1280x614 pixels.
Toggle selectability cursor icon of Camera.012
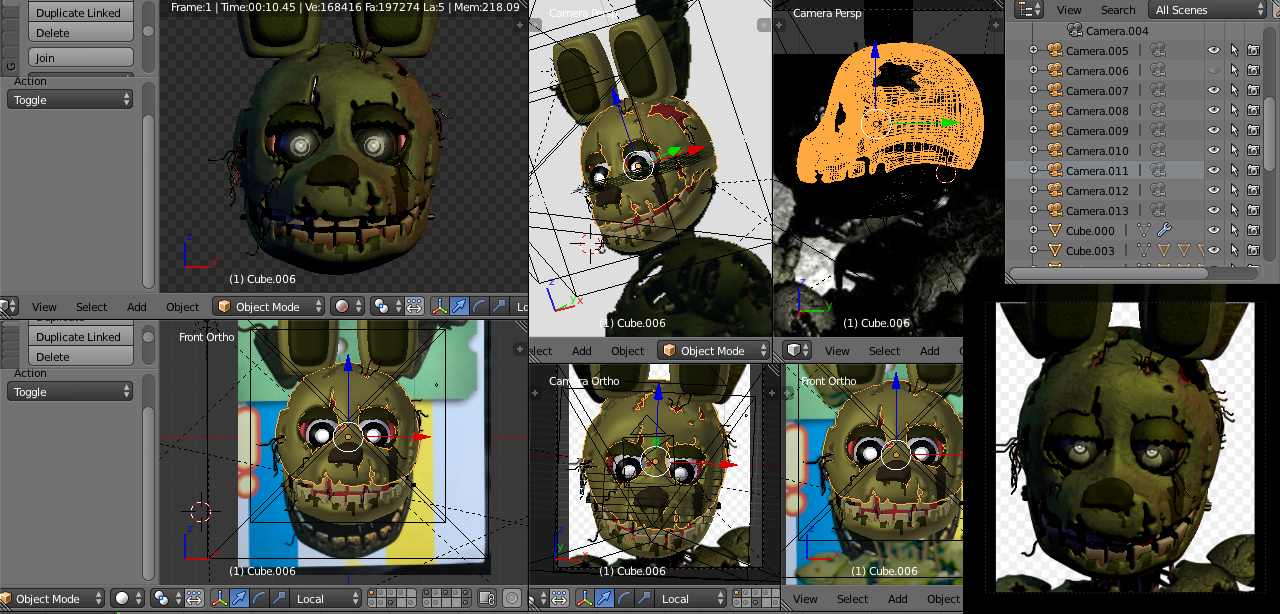(x=1234, y=190)
